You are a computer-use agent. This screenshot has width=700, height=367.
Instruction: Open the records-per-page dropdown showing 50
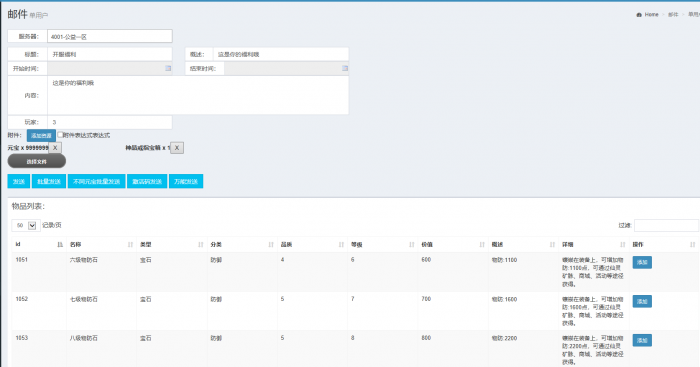click(x=26, y=225)
